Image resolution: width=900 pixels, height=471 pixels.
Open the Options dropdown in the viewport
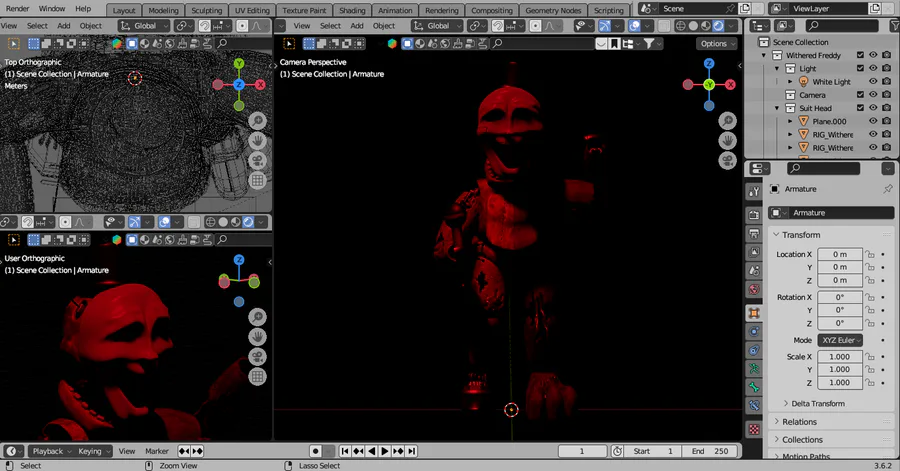coord(716,44)
